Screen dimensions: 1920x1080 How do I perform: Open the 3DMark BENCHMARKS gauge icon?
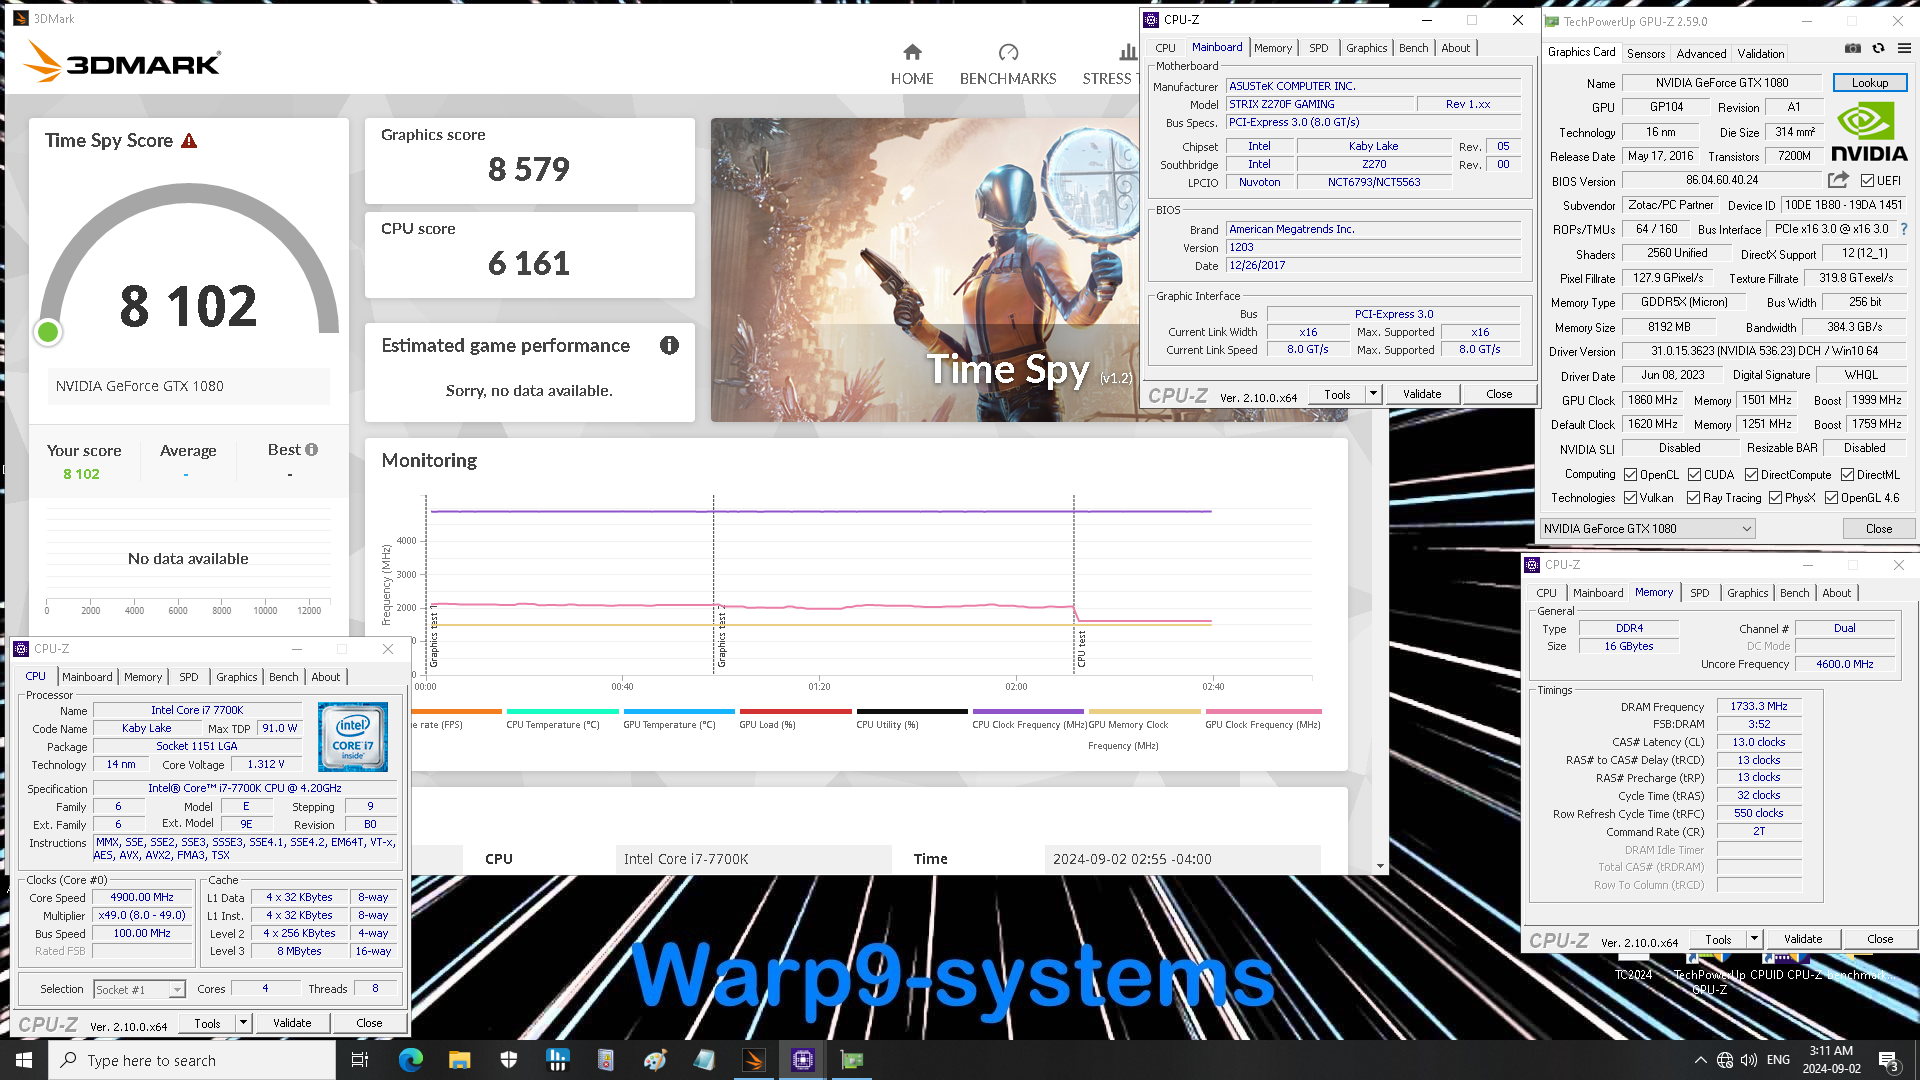click(x=1008, y=52)
